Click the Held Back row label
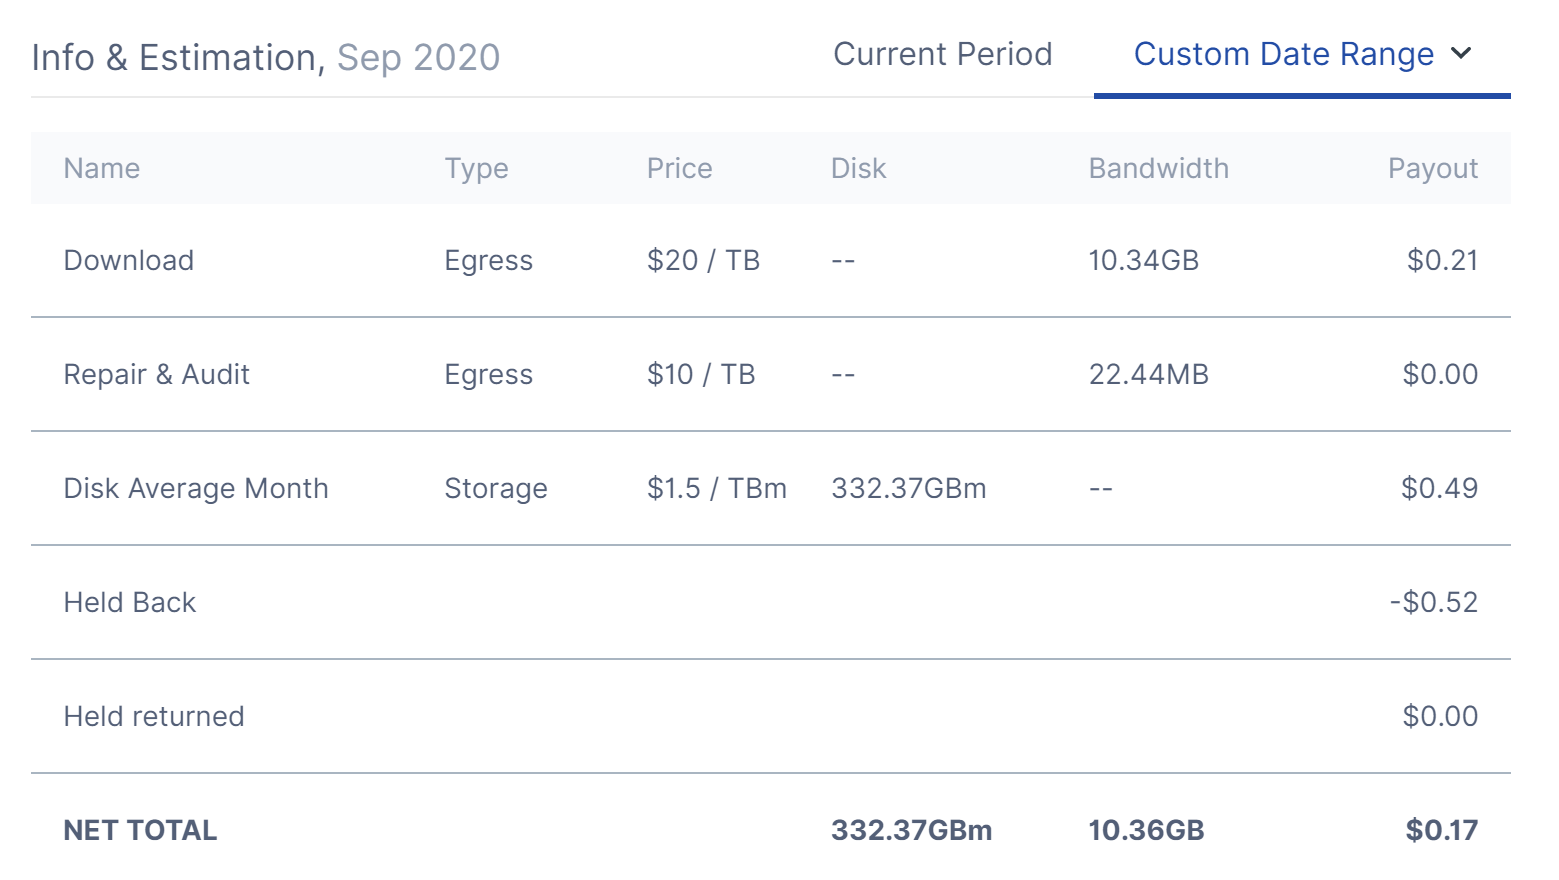 (x=130, y=602)
